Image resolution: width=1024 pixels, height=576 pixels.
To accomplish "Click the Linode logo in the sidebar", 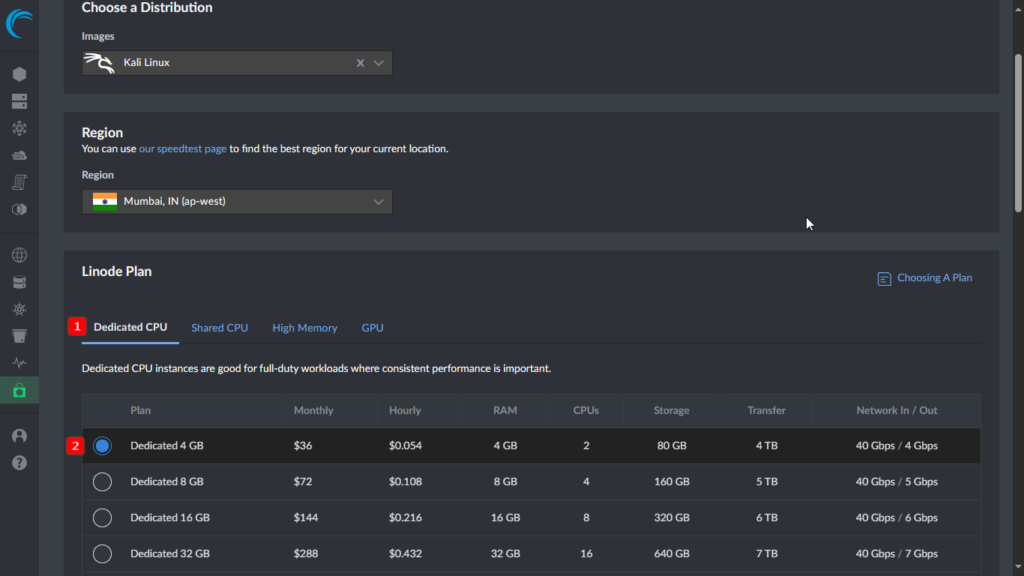I will pyautogui.click(x=19, y=24).
